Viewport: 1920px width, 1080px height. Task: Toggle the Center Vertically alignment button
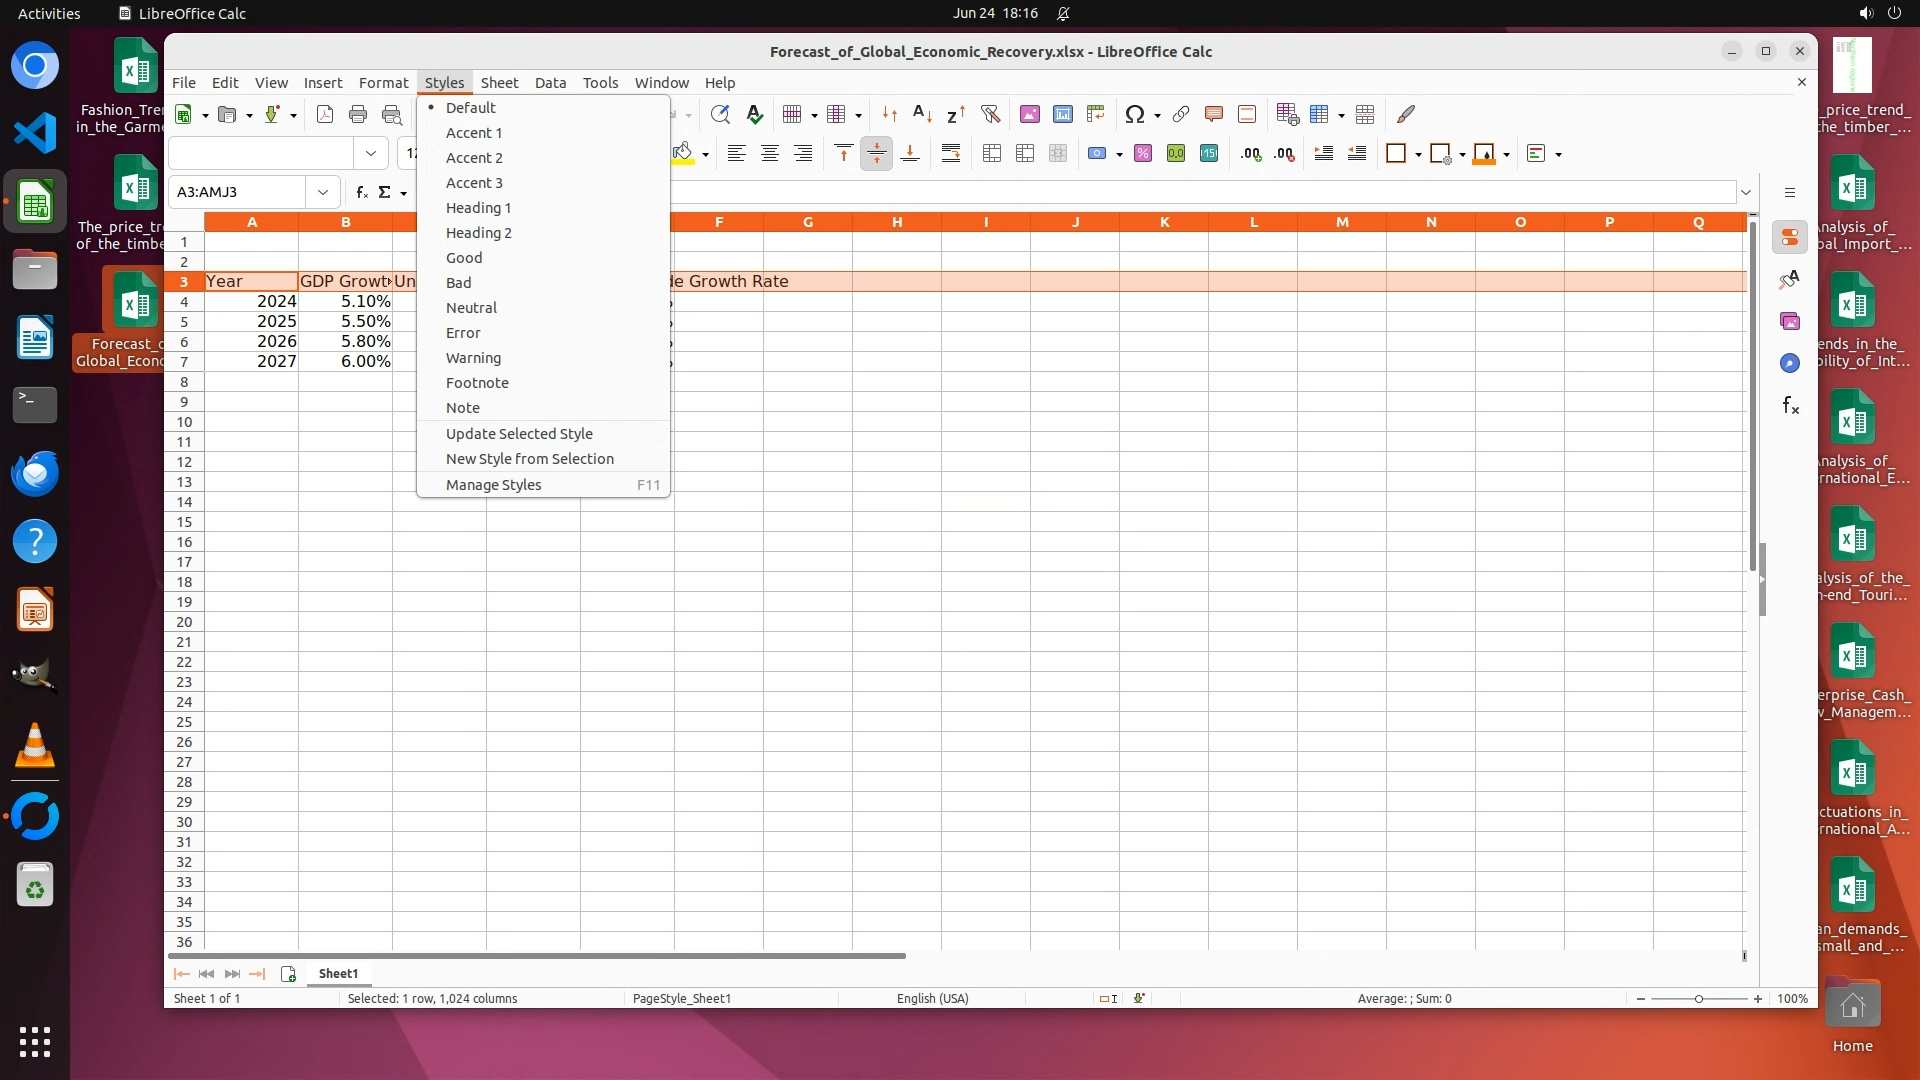[876, 153]
